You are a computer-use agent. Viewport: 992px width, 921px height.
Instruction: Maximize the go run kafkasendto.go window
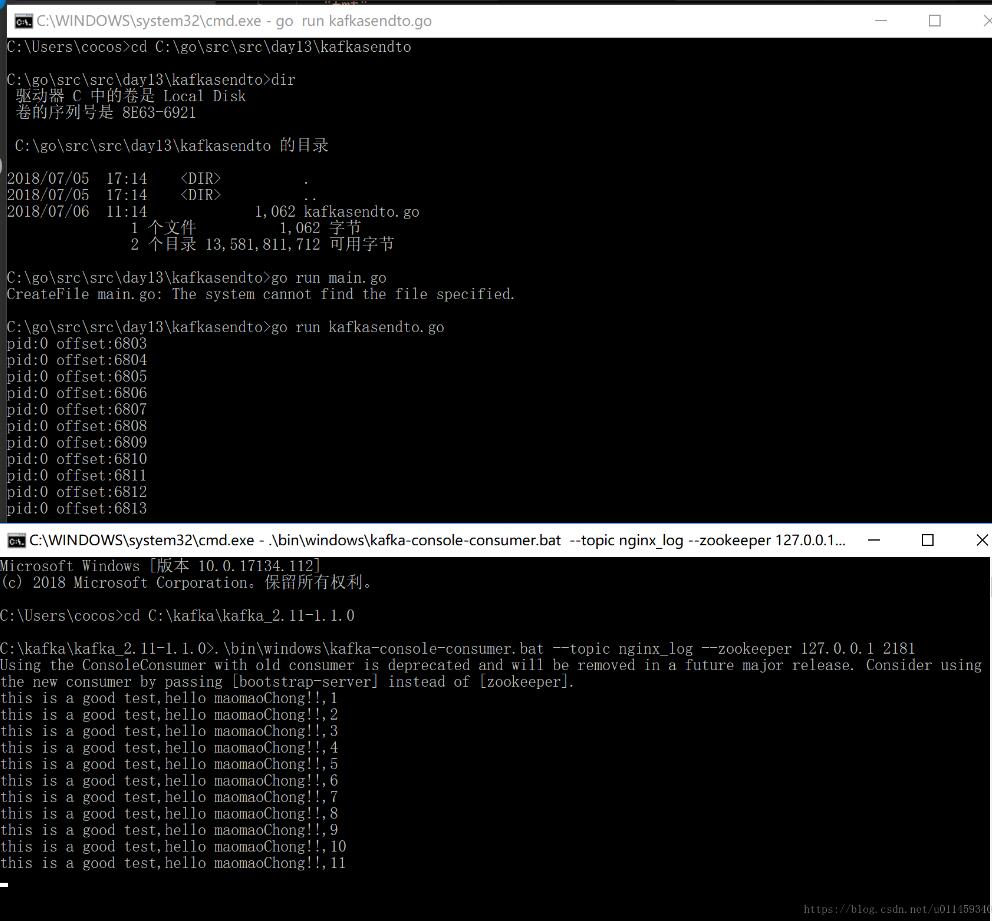[935, 21]
